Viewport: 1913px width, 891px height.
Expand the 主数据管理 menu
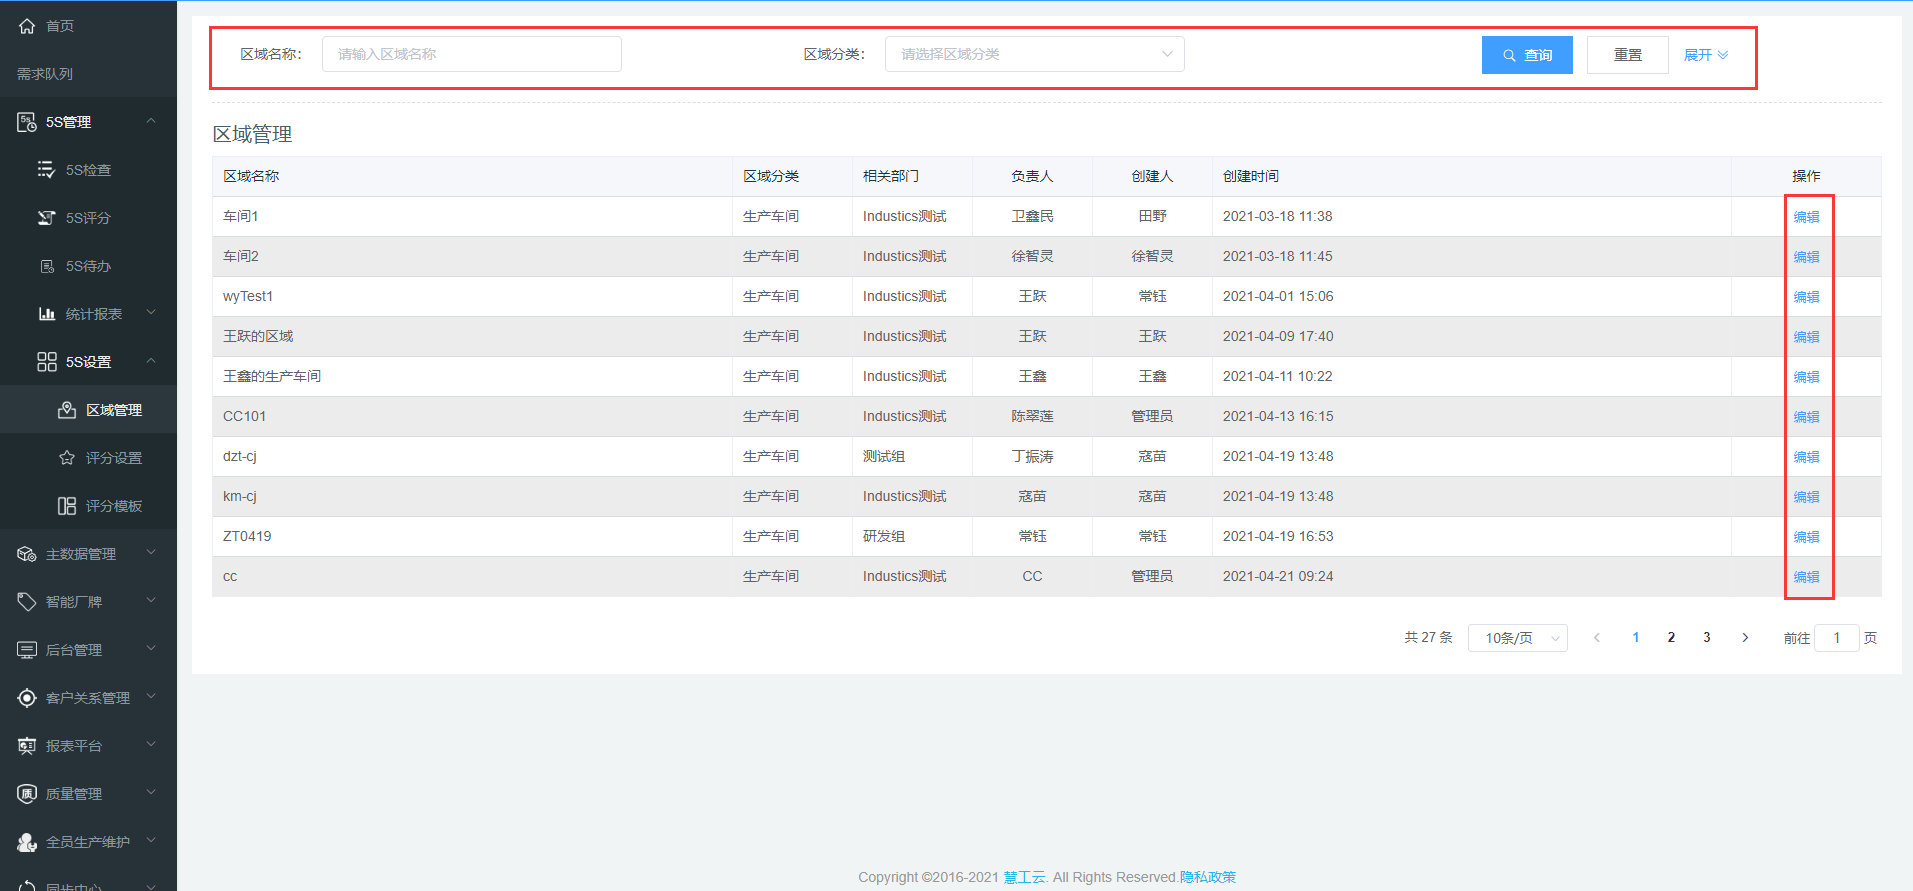[88, 554]
